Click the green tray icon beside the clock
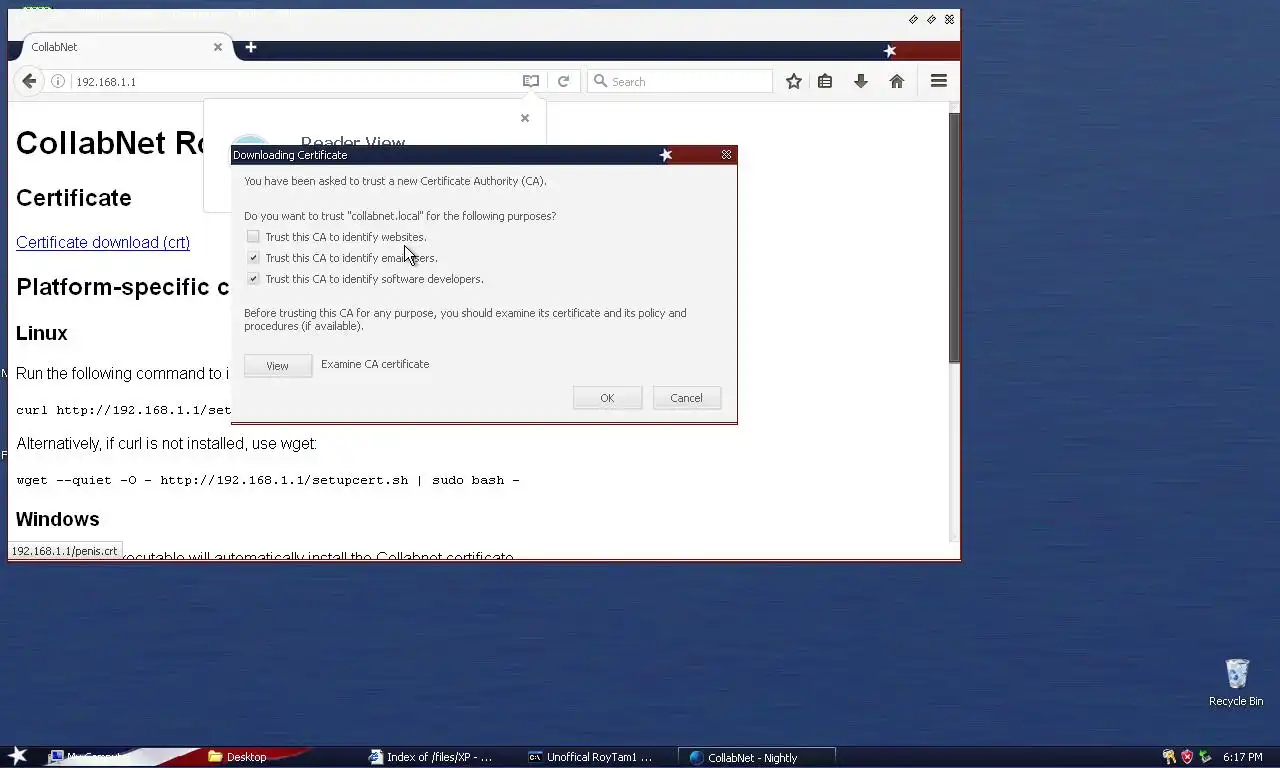Image resolution: width=1280 pixels, height=768 pixels. tap(1205, 757)
